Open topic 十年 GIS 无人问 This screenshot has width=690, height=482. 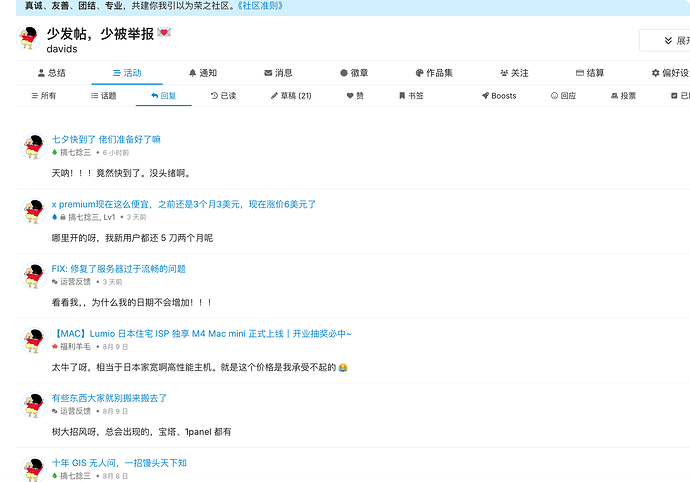coord(119,463)
